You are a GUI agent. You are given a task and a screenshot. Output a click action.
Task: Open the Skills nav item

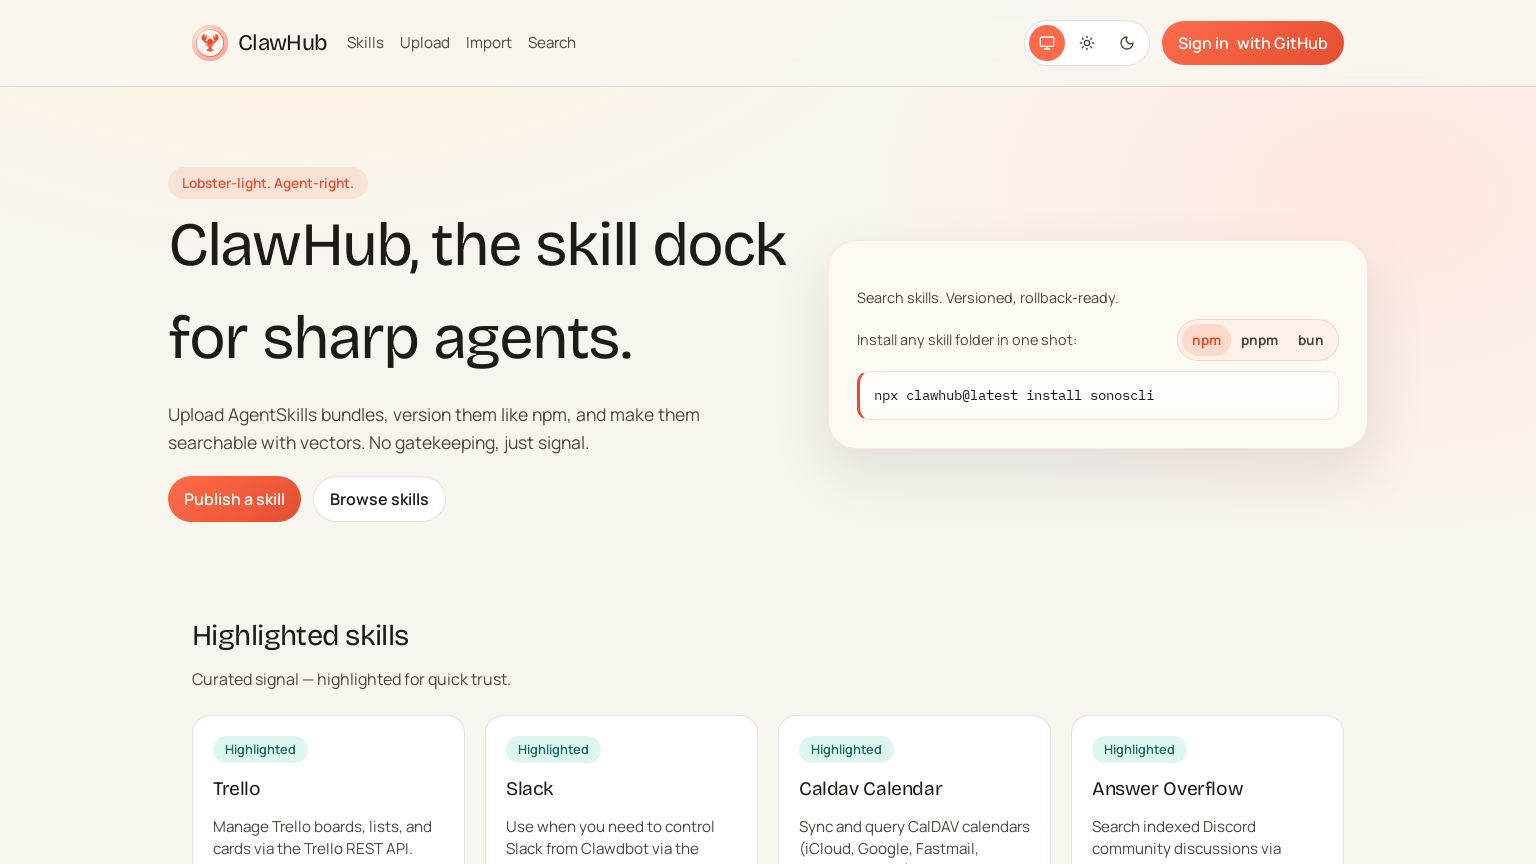coord(365,43)
